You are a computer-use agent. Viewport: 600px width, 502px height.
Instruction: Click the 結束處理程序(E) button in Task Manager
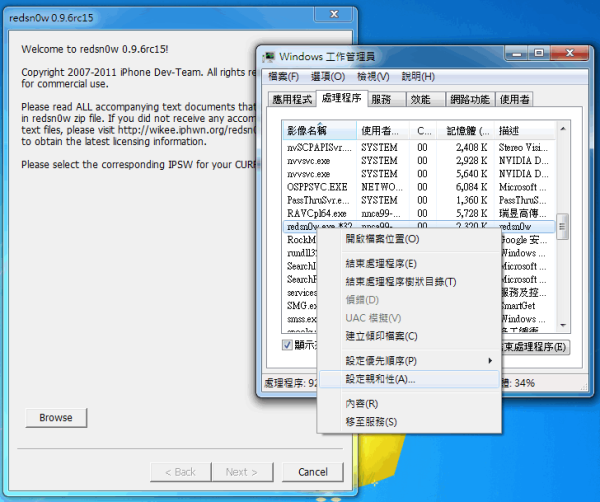point(535,347)
